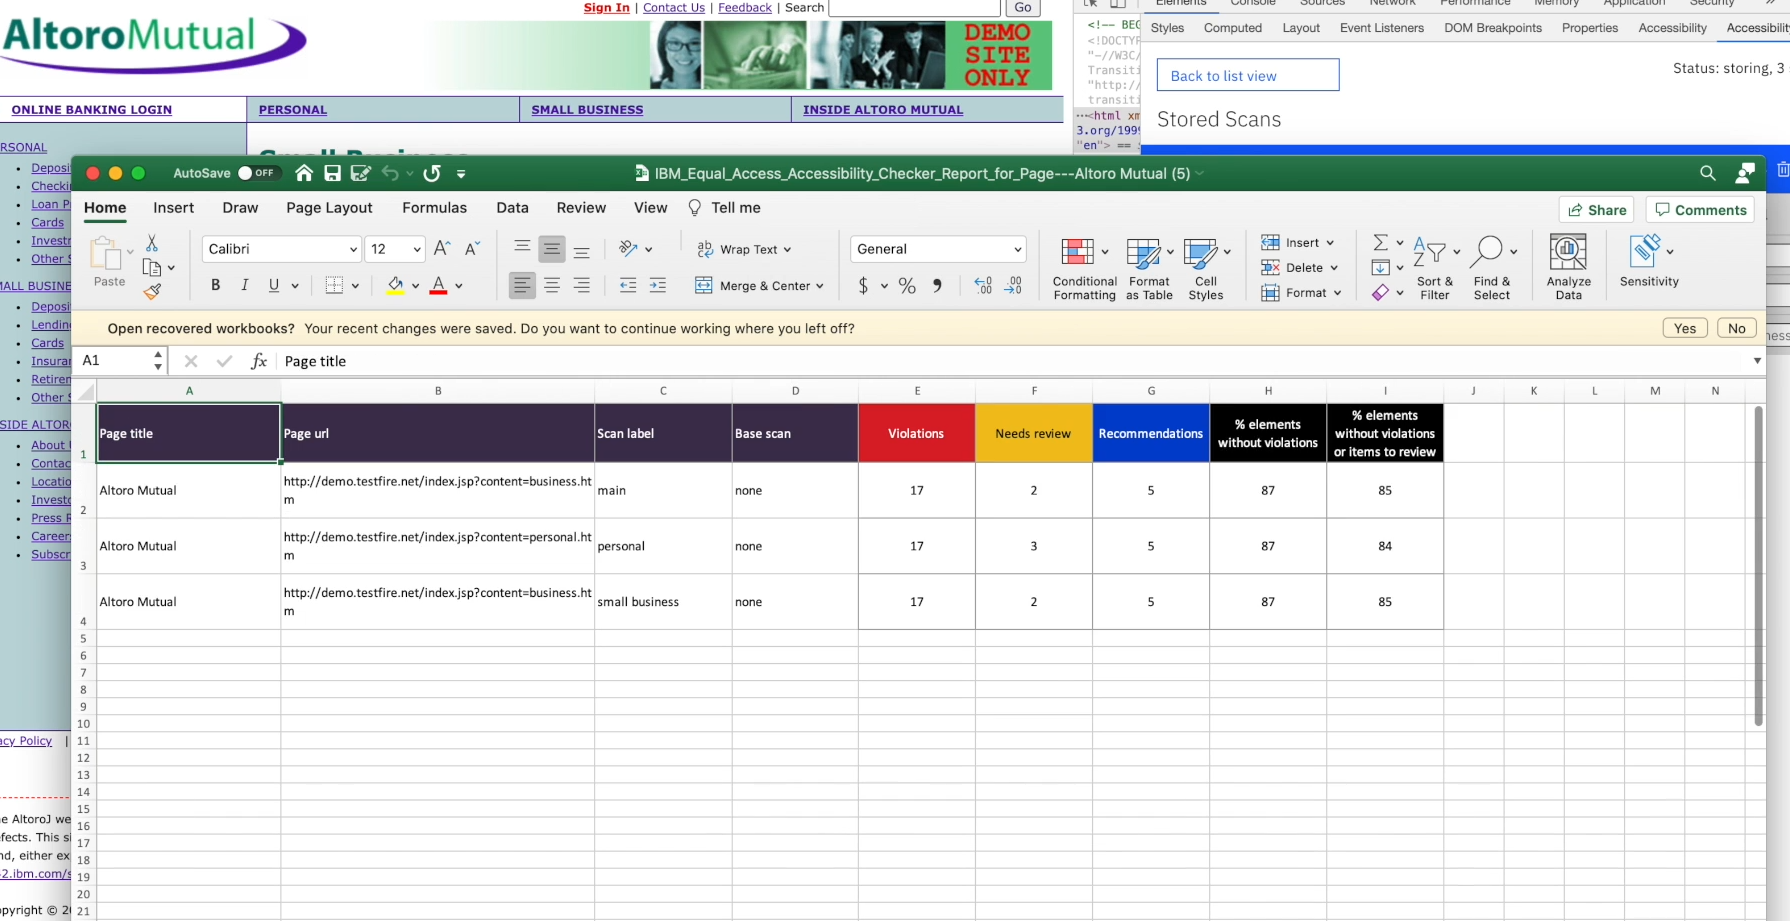1790x921 pixels.
Task: Toggle Bold formatting
Action: point(215,286)
